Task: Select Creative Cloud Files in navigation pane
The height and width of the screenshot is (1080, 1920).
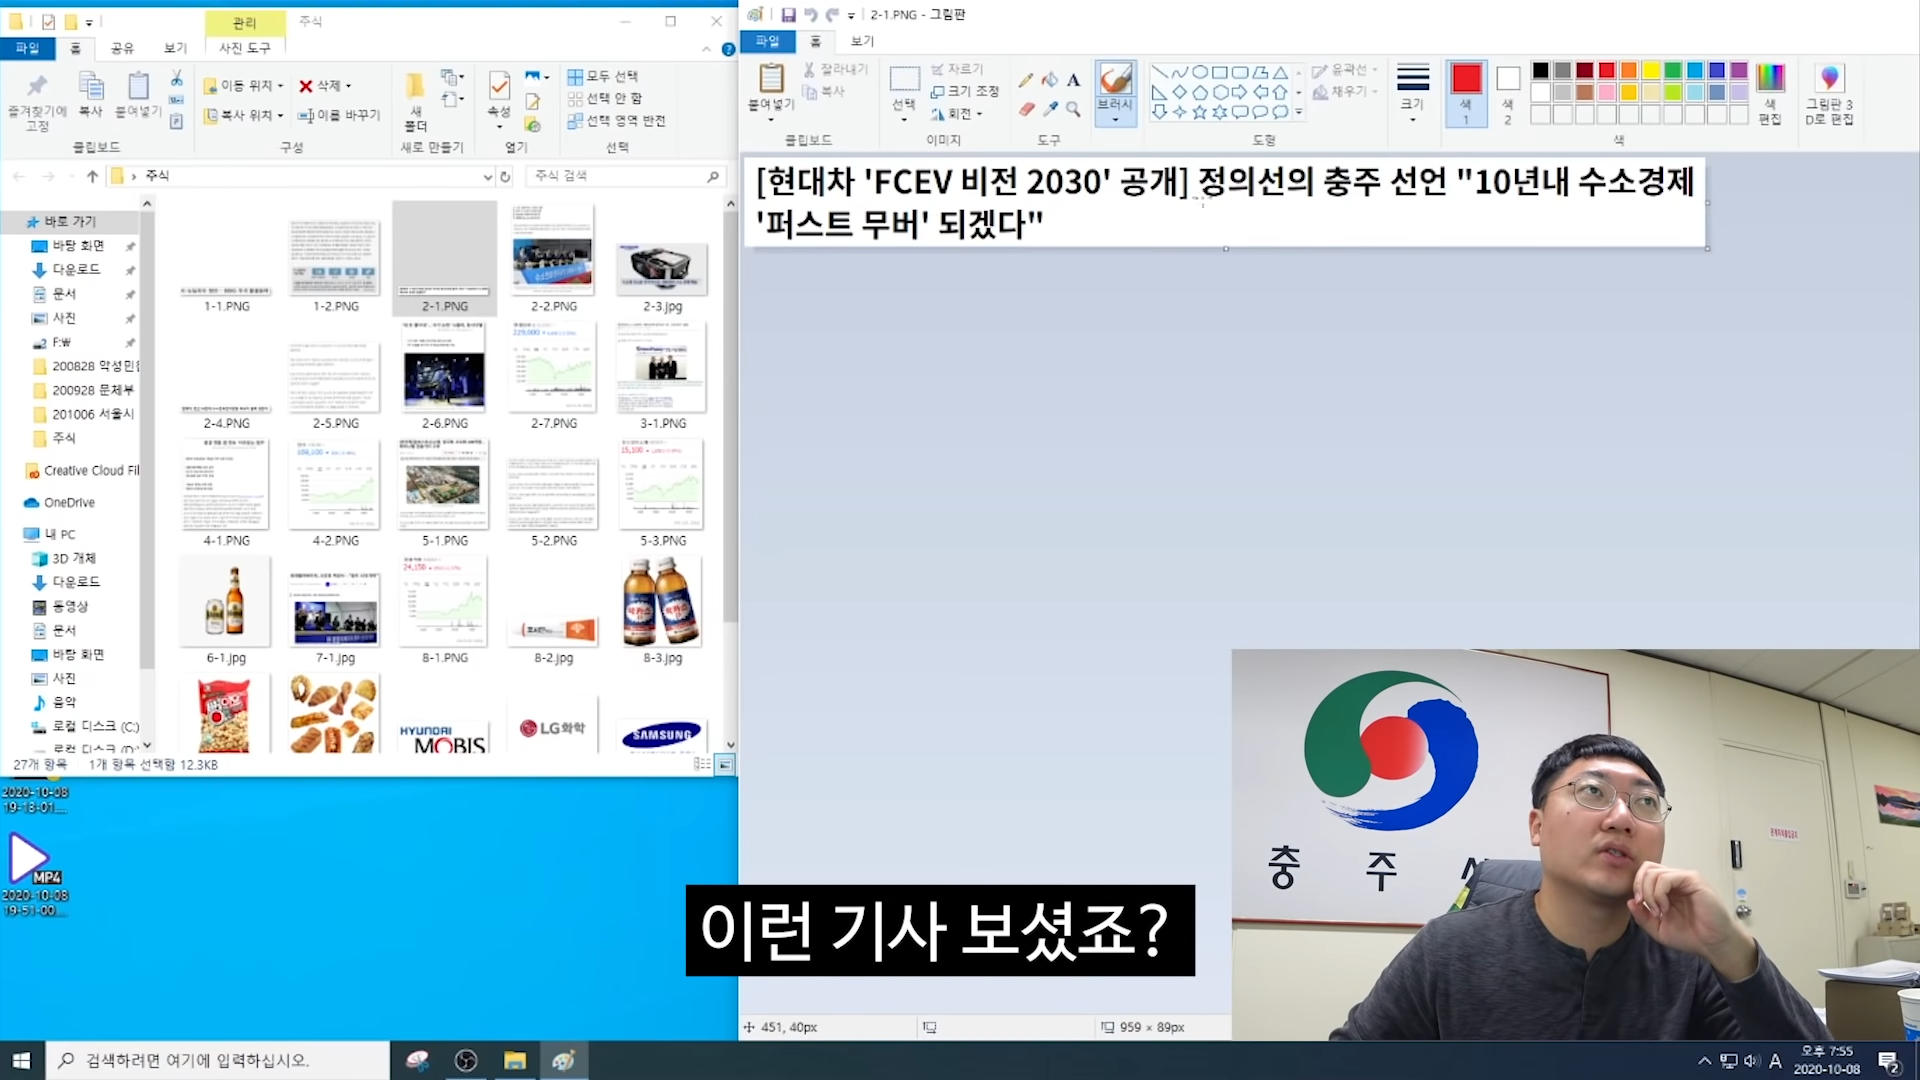Action: point(81,470)
